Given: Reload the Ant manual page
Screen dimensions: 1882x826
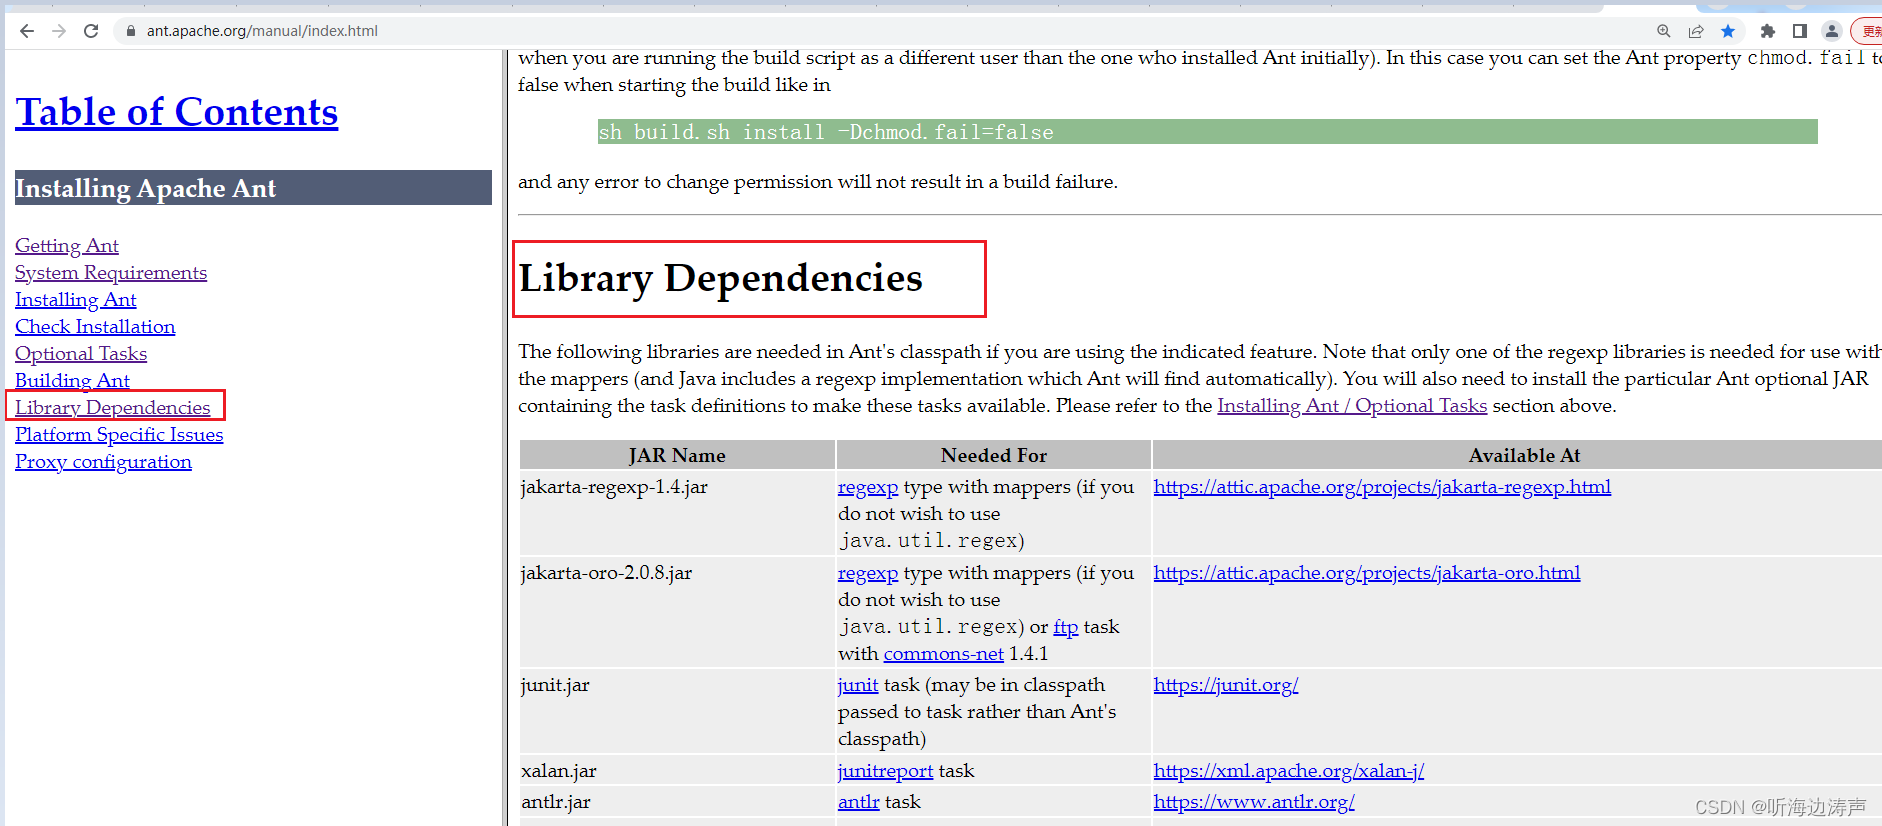Looking at the screenshot, I should 91,31.
